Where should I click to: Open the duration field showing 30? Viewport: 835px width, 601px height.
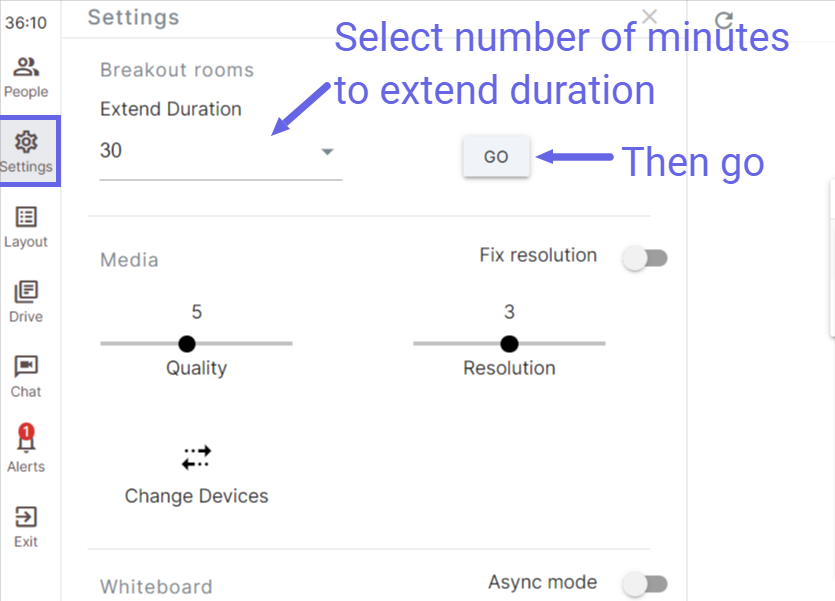tap(221, 152)
